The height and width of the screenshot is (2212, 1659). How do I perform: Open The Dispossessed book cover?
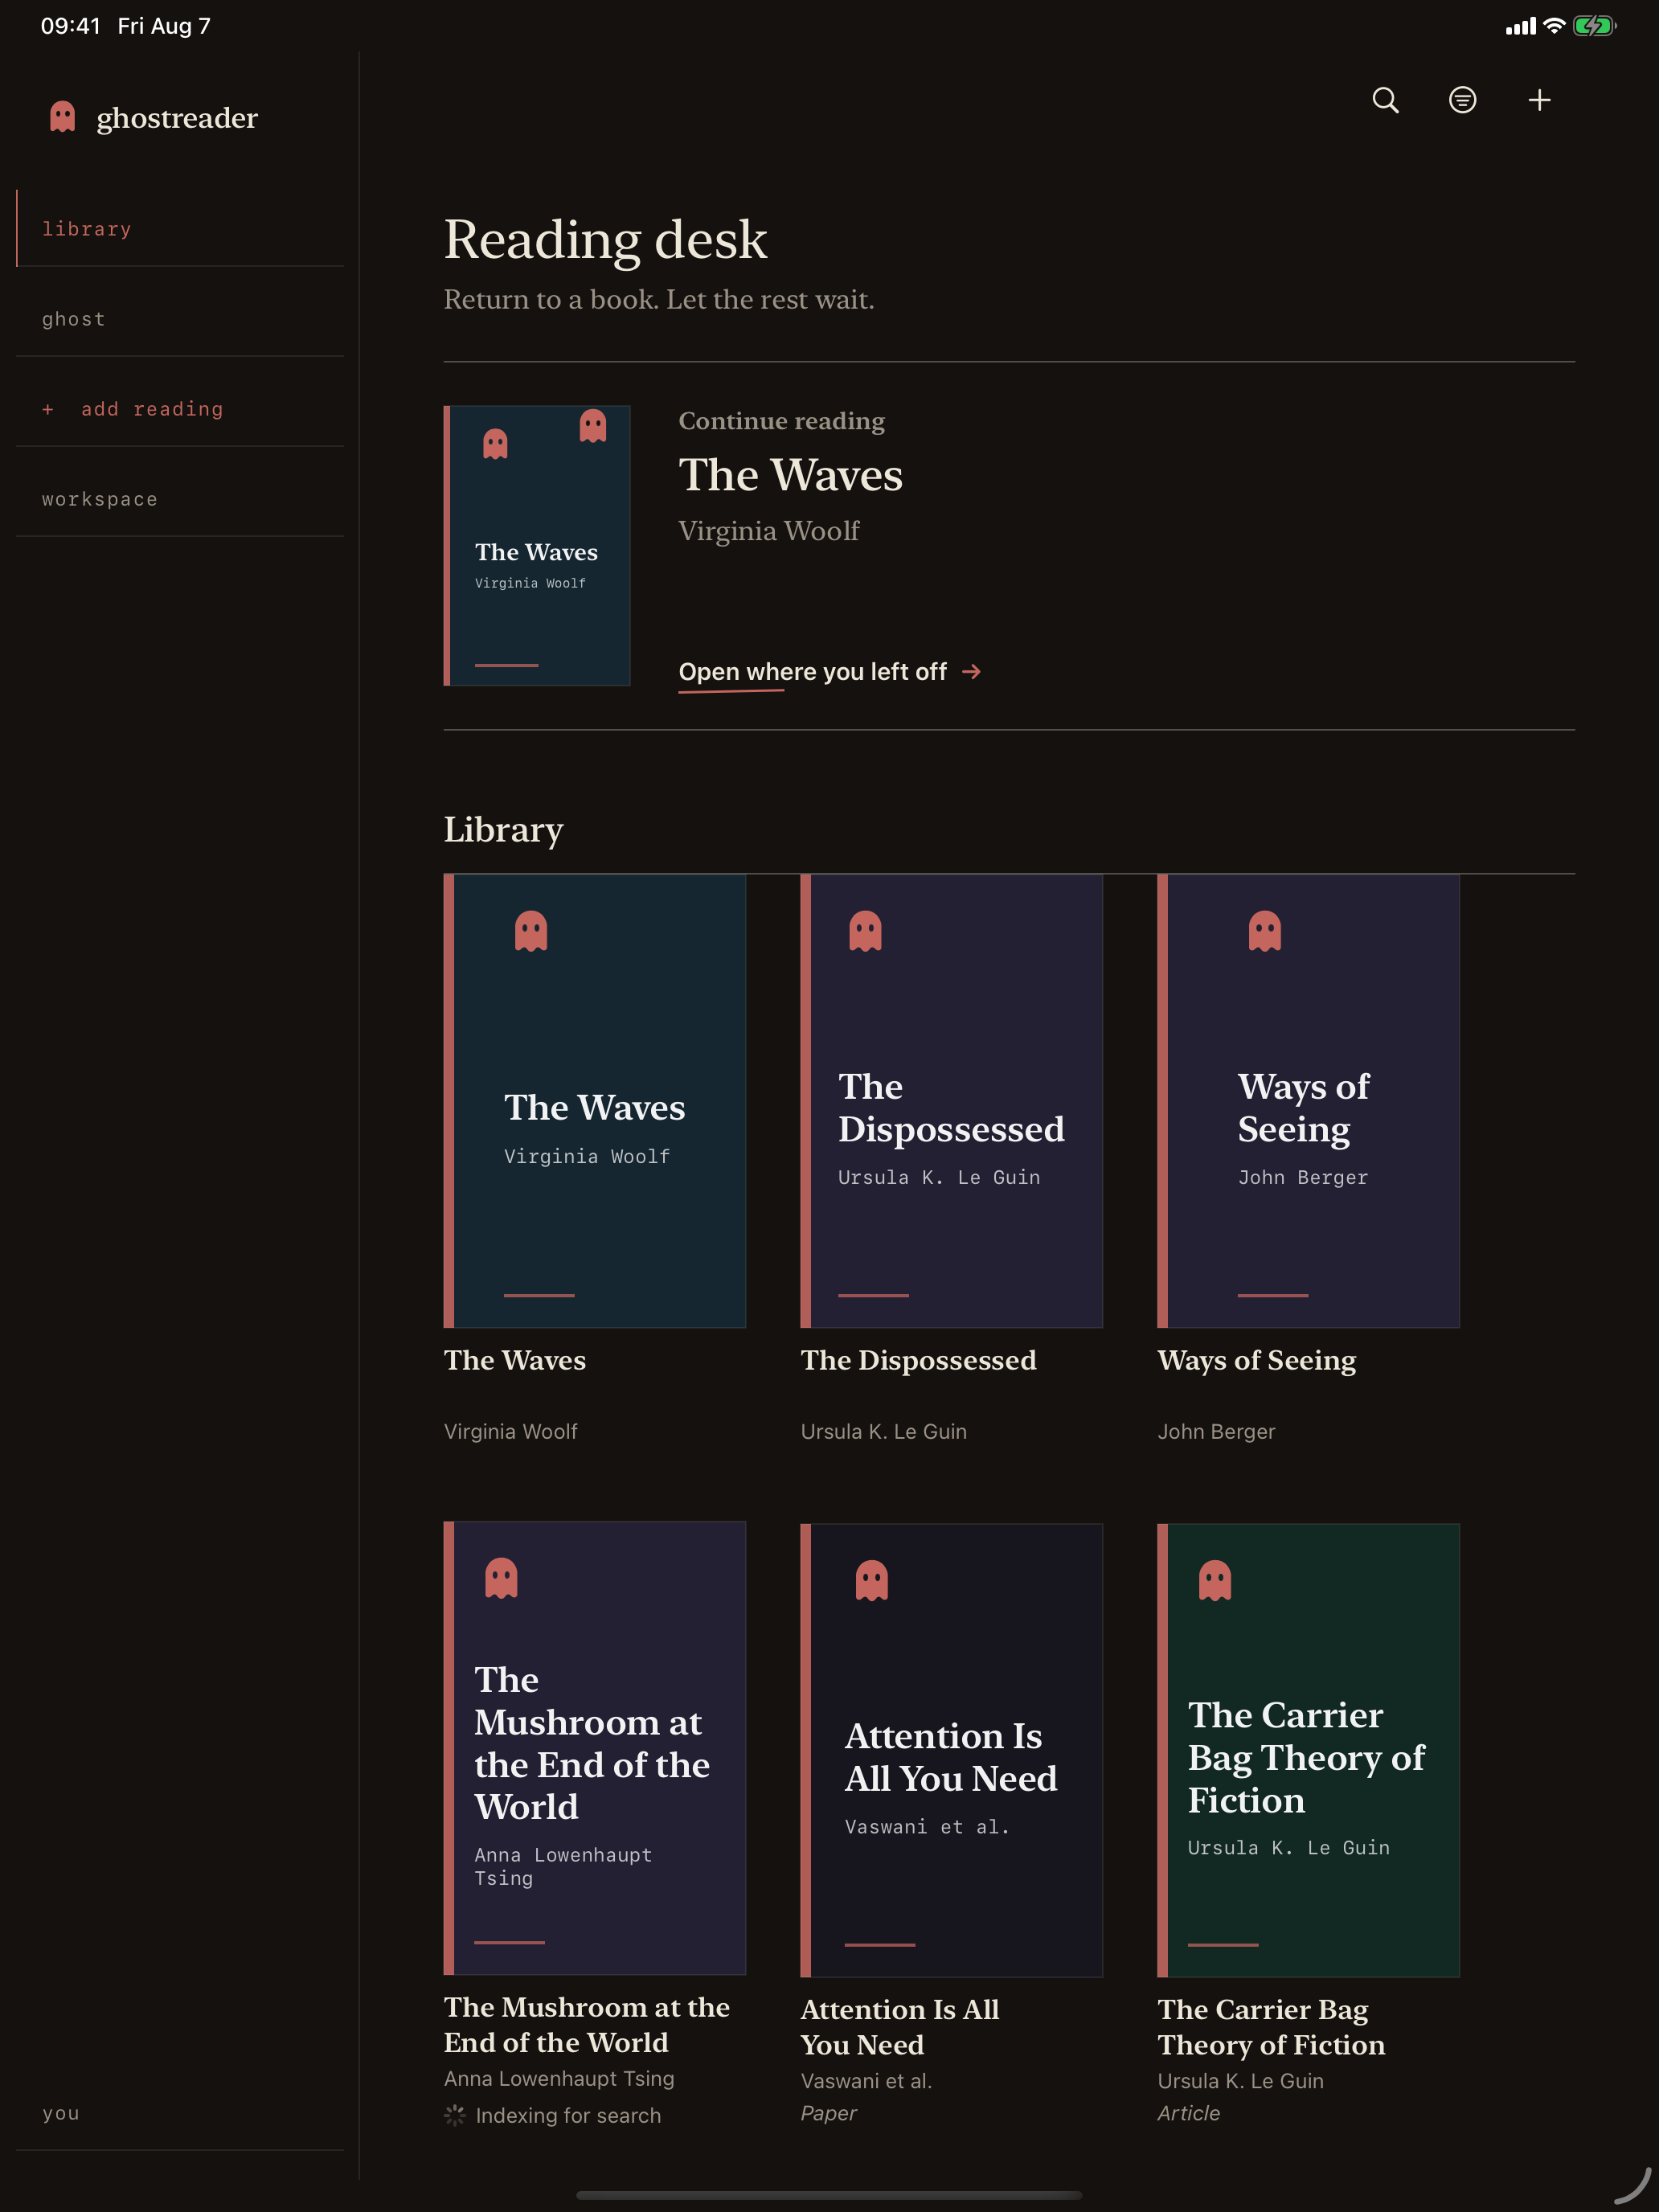coord(951,1101)
